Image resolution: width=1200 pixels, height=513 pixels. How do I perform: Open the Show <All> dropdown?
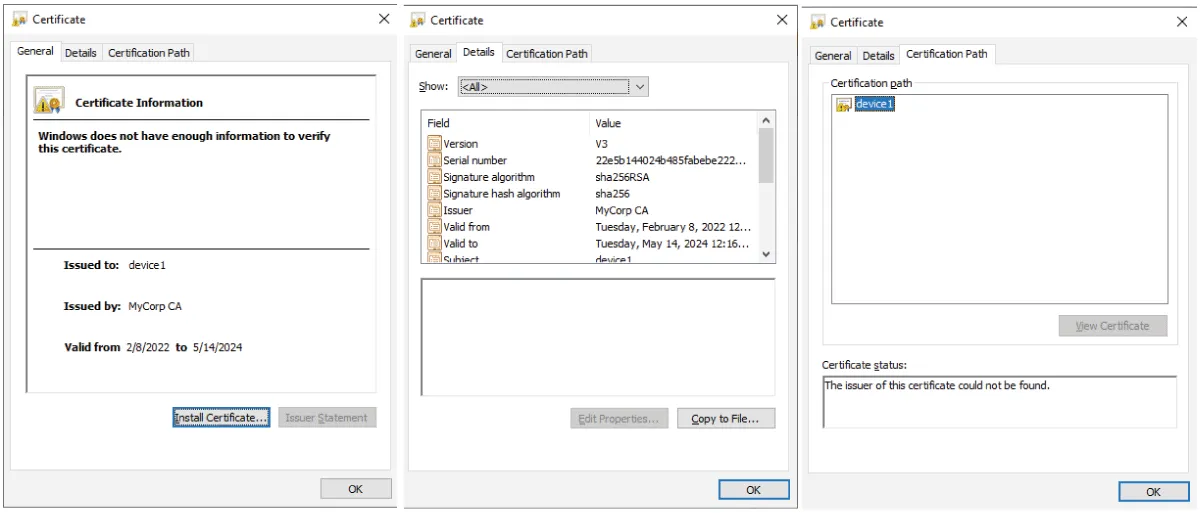click(553, 87)
